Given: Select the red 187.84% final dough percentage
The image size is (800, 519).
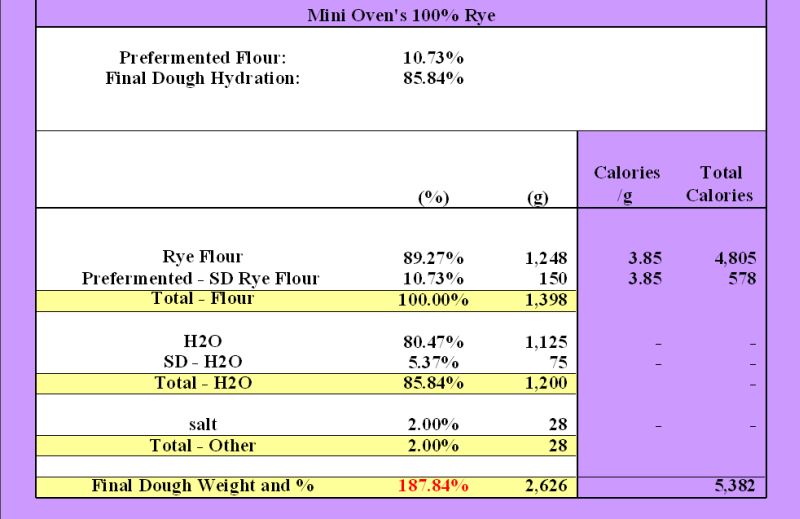Looking at the screenshot, I should tap(433, 487).
